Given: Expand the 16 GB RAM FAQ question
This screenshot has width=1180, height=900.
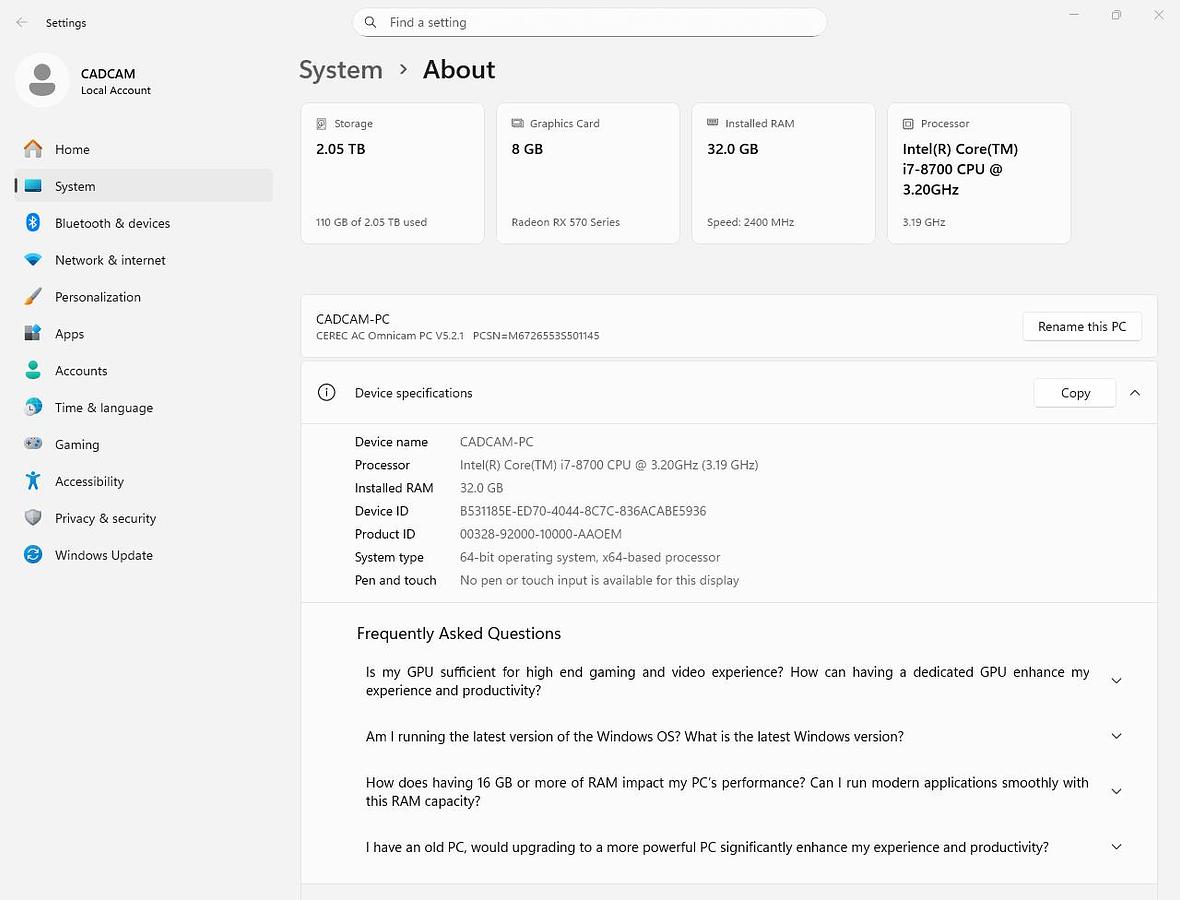Looking at the screenshot, I should pos(1116,791).
